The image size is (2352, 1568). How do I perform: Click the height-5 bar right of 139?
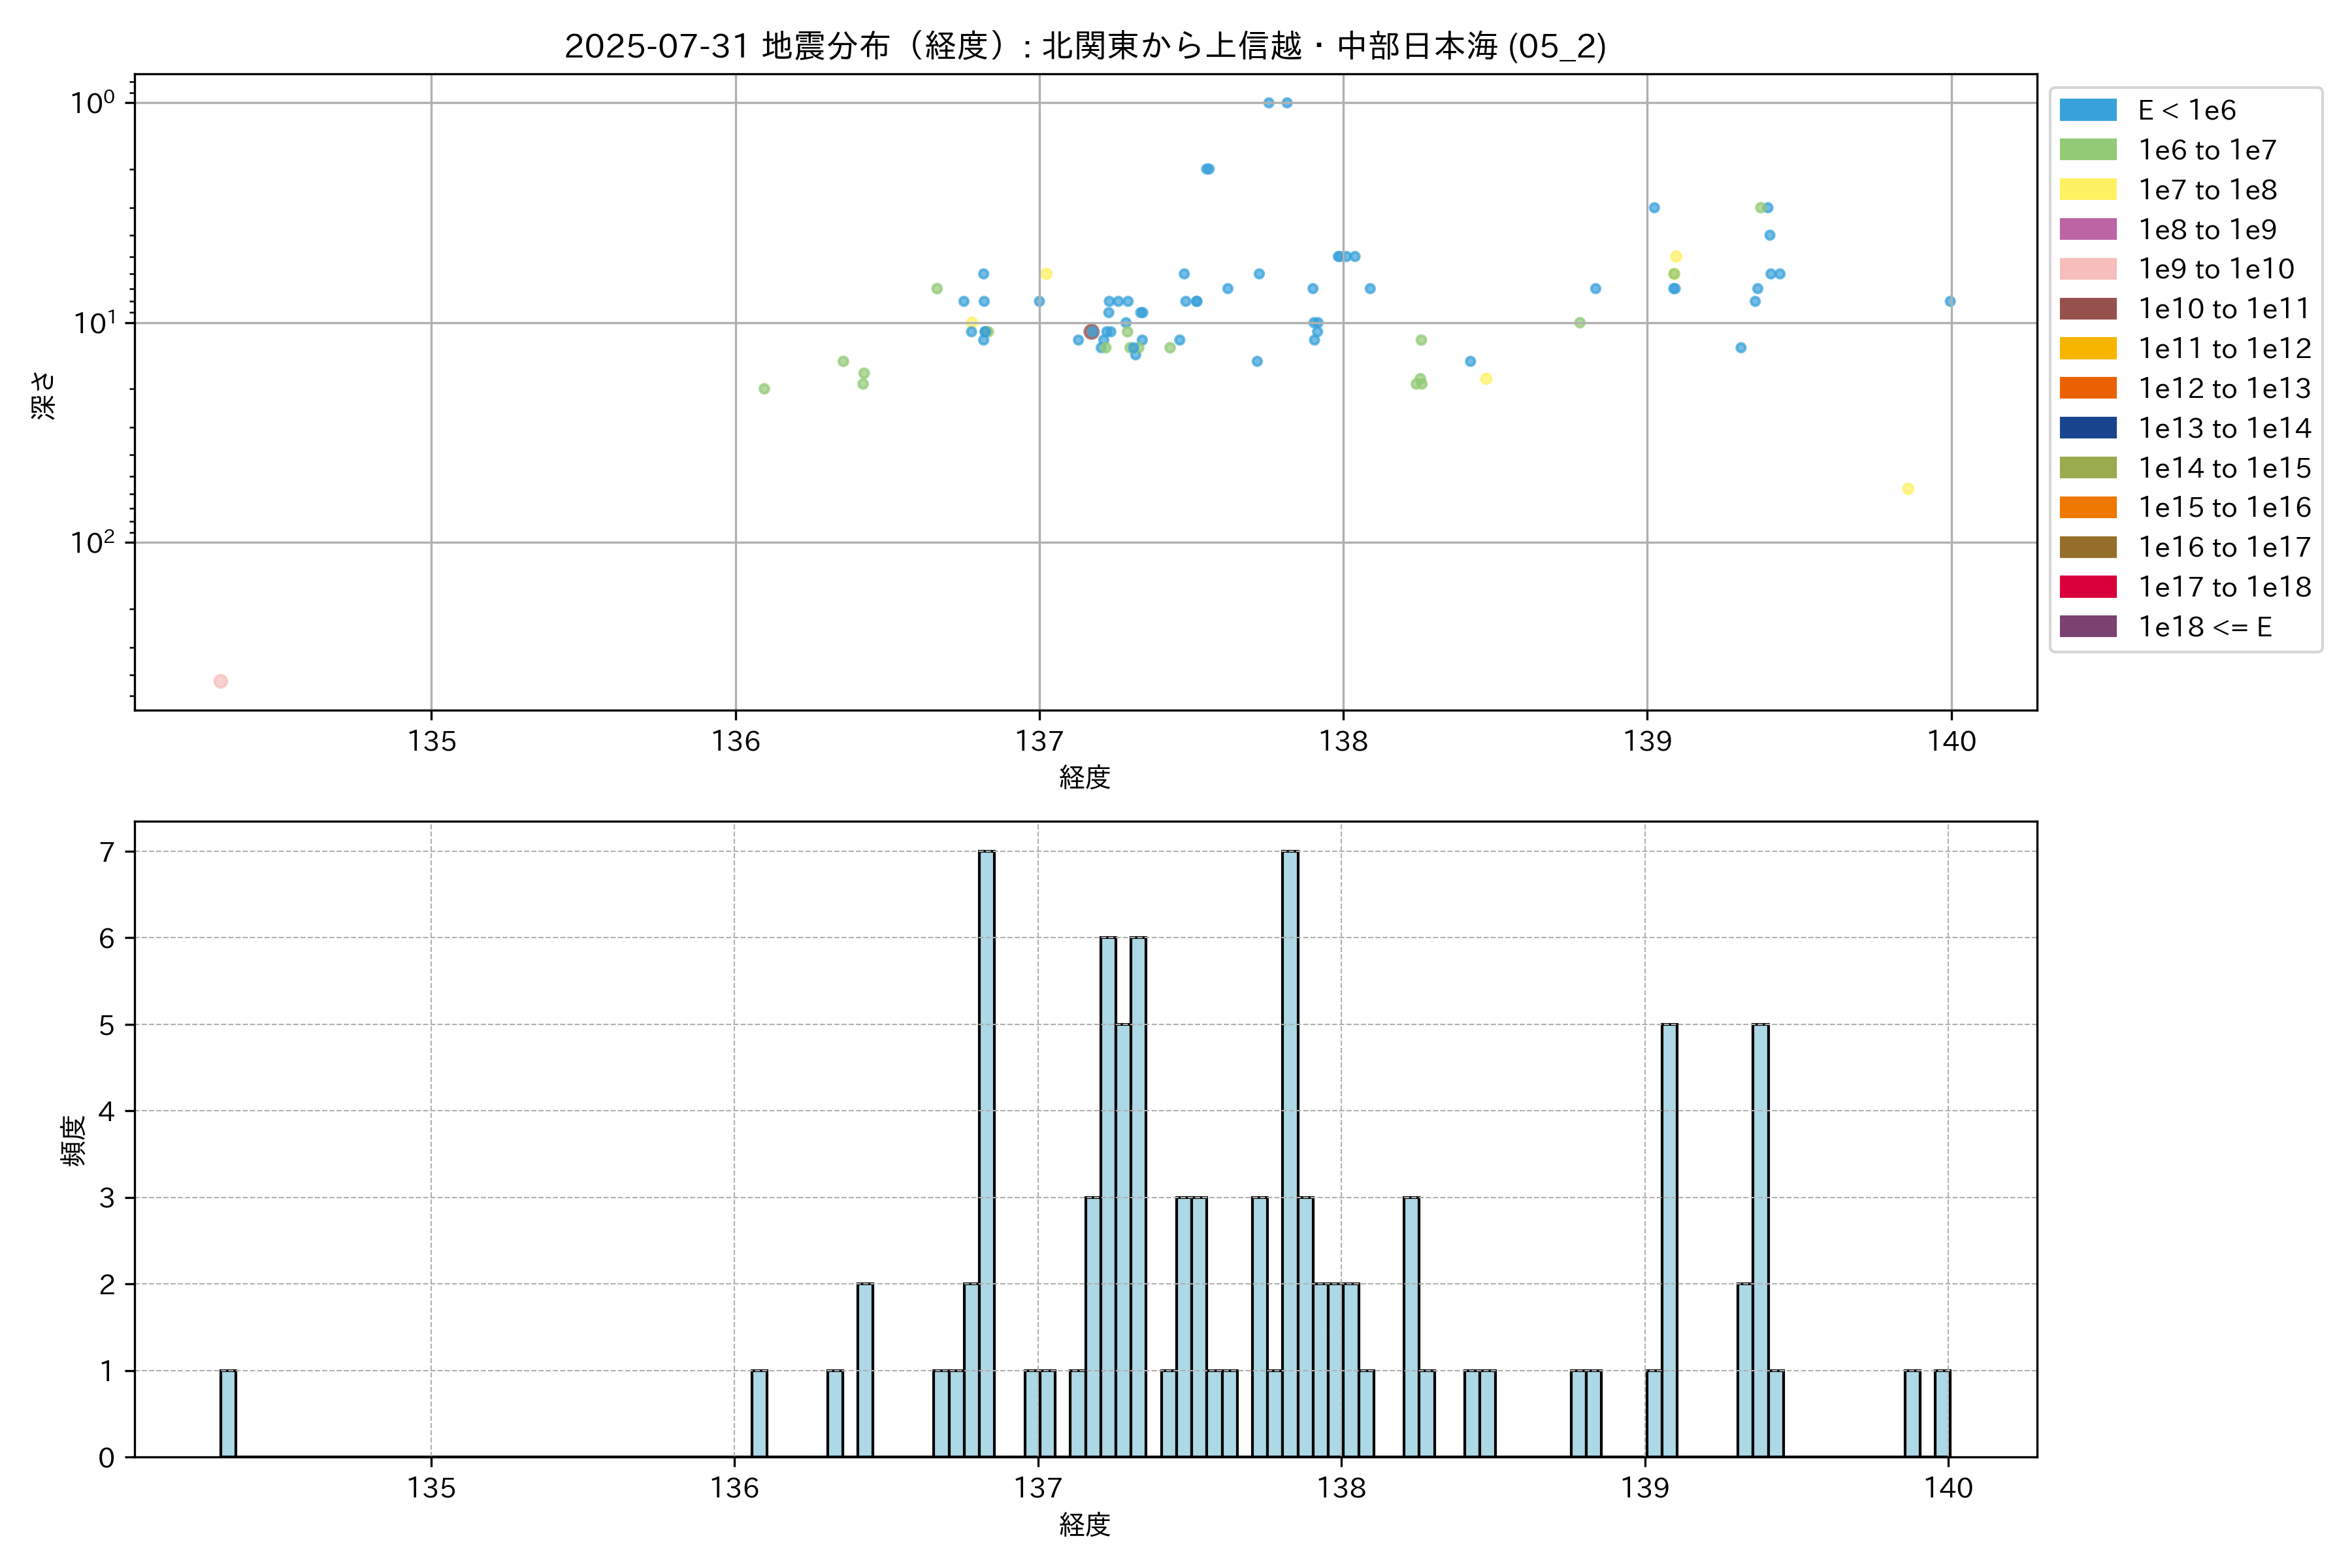(x=1669, y=1240)
